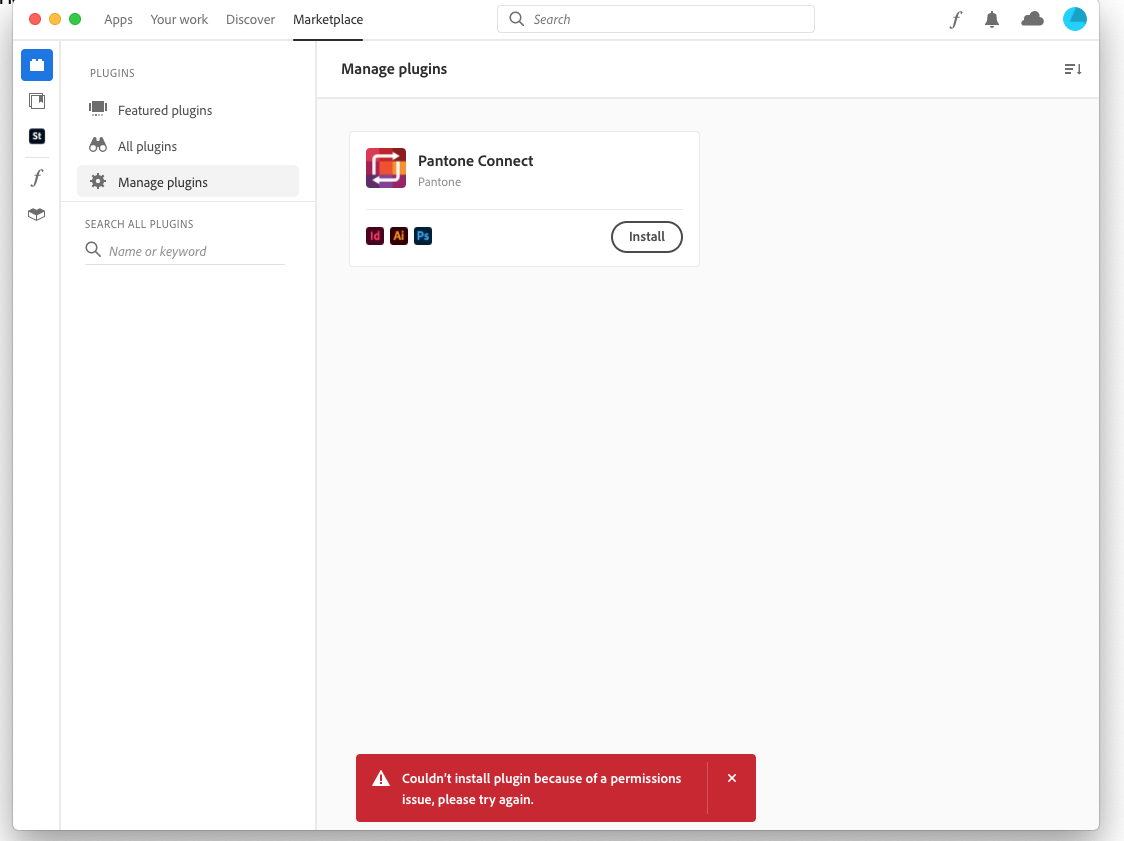Check sync status with the cloud icon
Image resolution: width=1124 pixels, height=841 pixels.
(x=1032, y=19)
